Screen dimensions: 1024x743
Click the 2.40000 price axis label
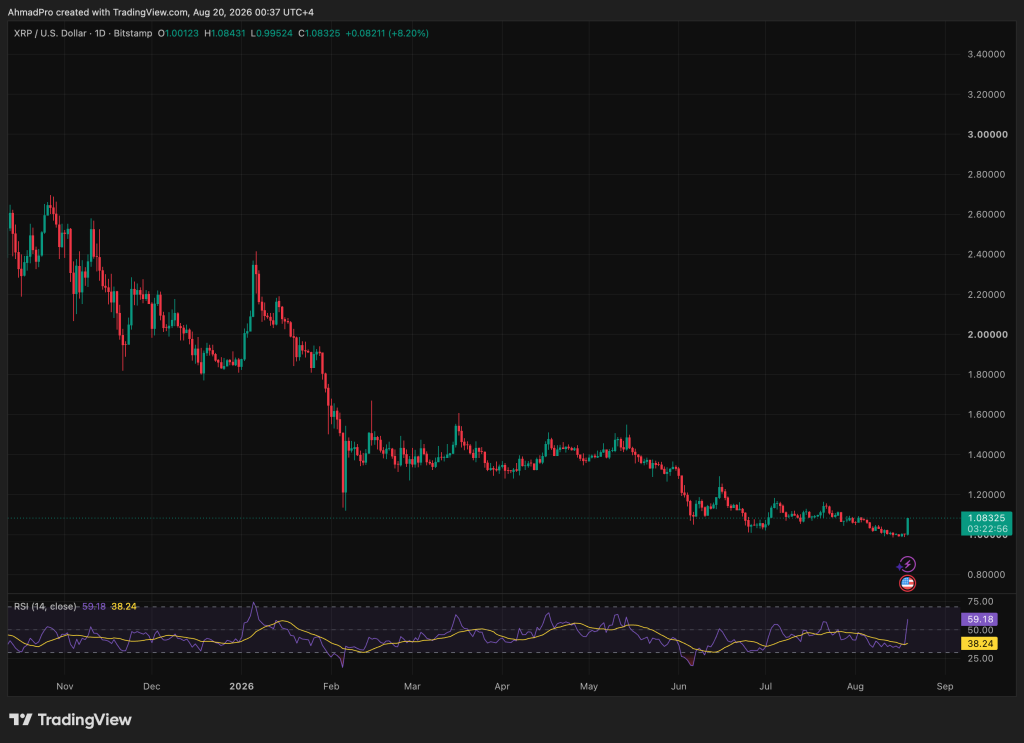(986, 255)
